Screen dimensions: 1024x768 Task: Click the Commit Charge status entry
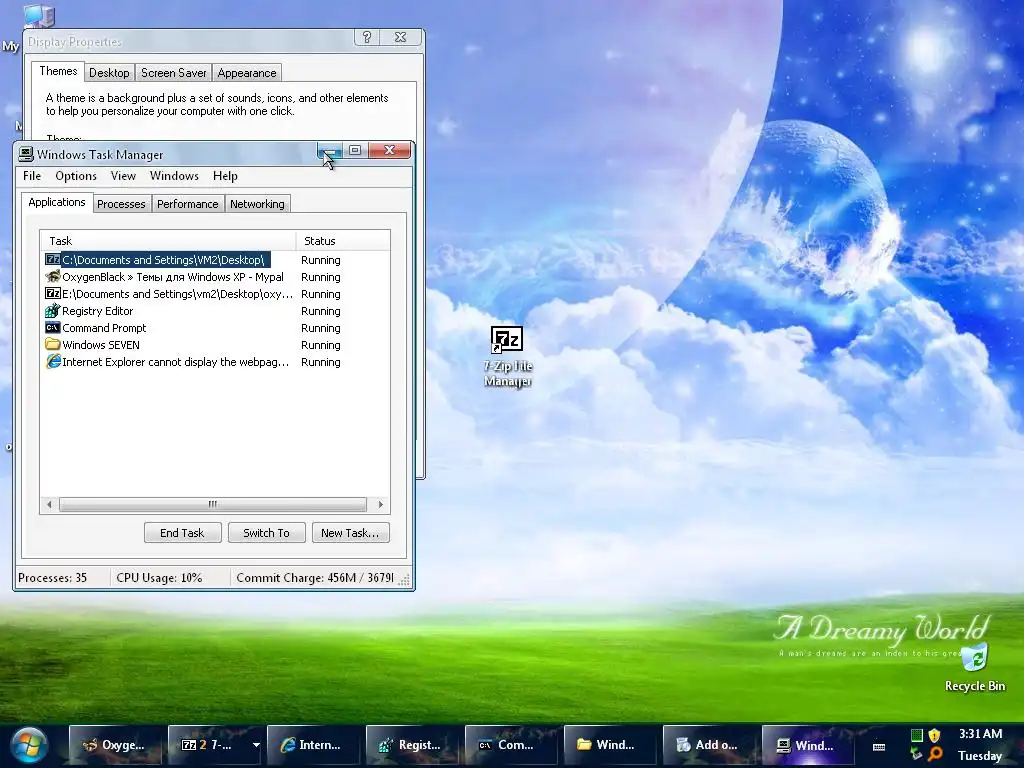pos(315,578)
